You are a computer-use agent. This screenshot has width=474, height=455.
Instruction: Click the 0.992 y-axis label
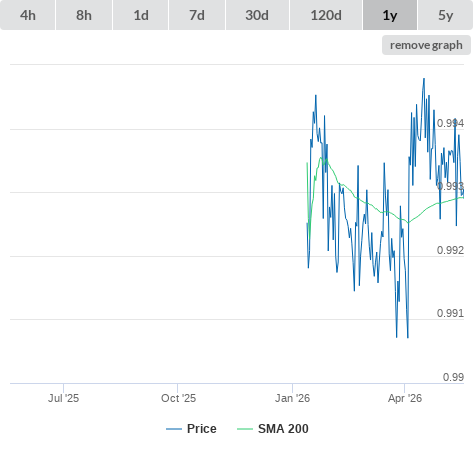pos(450,250)
